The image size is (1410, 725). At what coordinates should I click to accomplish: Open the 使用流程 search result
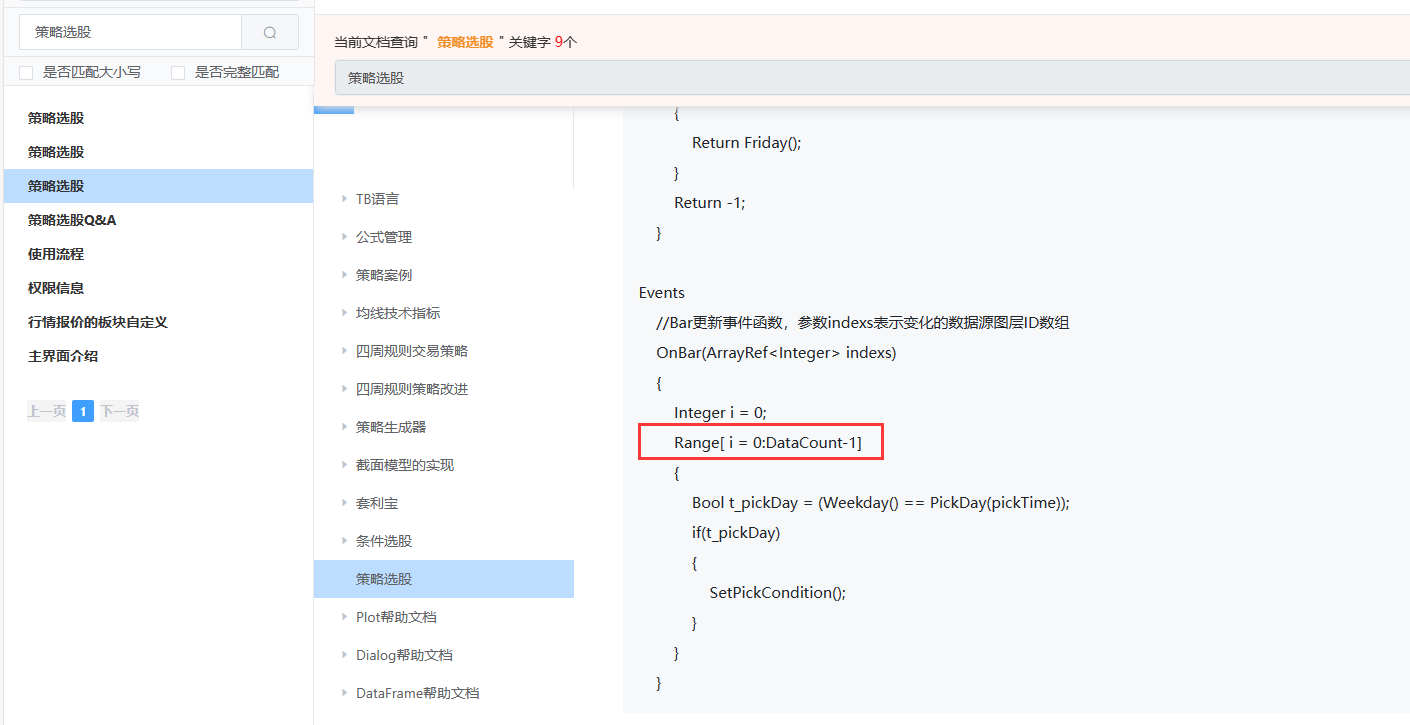pos(56,254)
